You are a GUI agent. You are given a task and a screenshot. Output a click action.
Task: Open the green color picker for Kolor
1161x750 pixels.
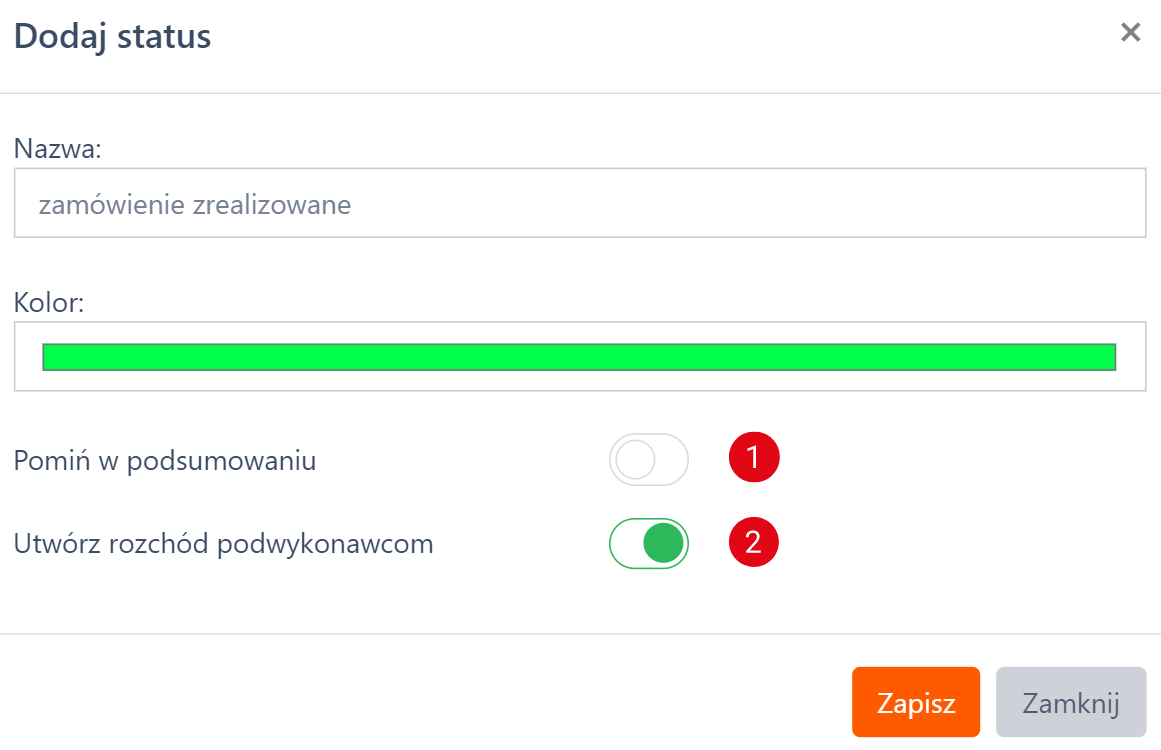(x=580, y=356)
